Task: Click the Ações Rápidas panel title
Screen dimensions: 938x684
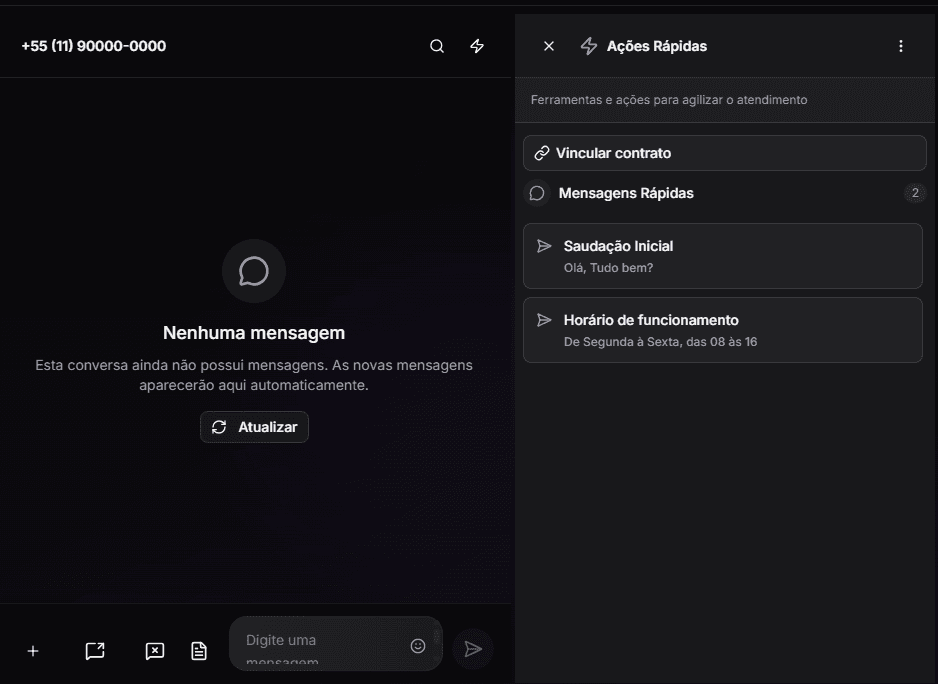Action: [x=657, y=46]
